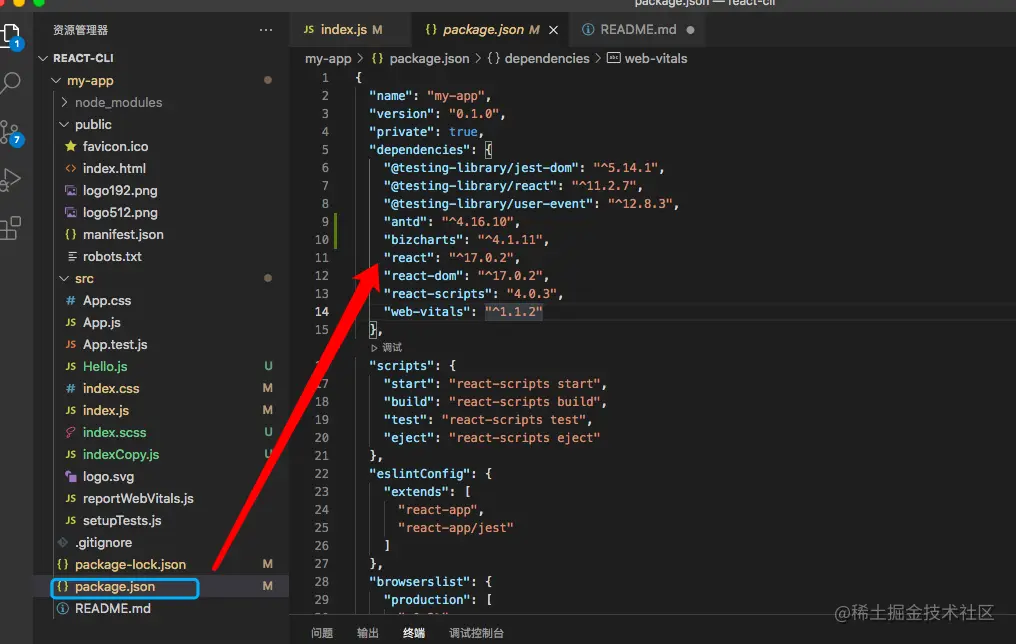Click the "antd" dependency line
The height and width of the screenshot is (644, 1016).
[x=452, y=222]
